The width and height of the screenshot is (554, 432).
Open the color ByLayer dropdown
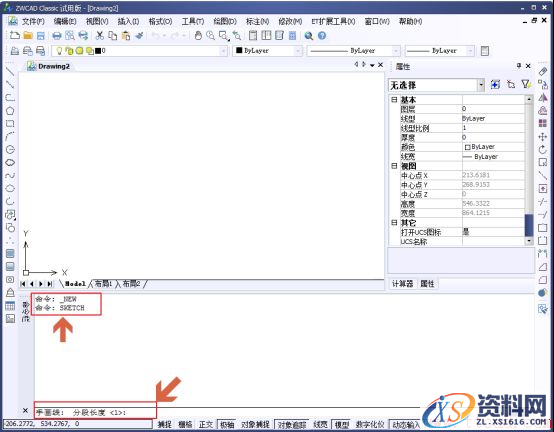tap(298, 51)
